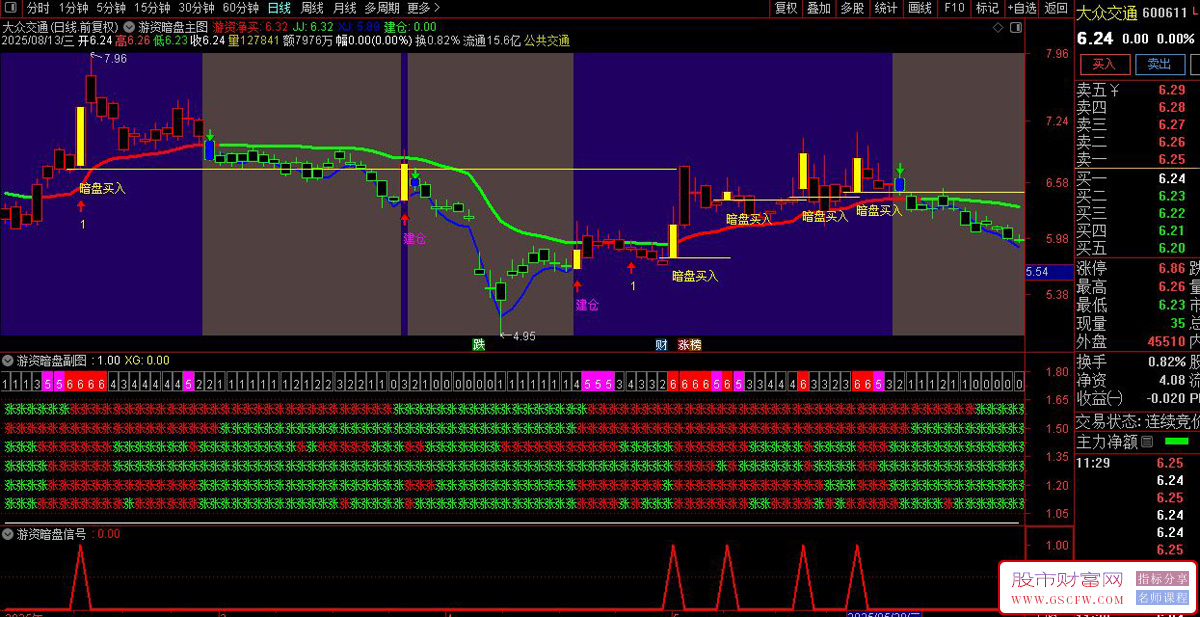
Task: Click the 名师课程 link in the banner
Action: point(1163,598)
